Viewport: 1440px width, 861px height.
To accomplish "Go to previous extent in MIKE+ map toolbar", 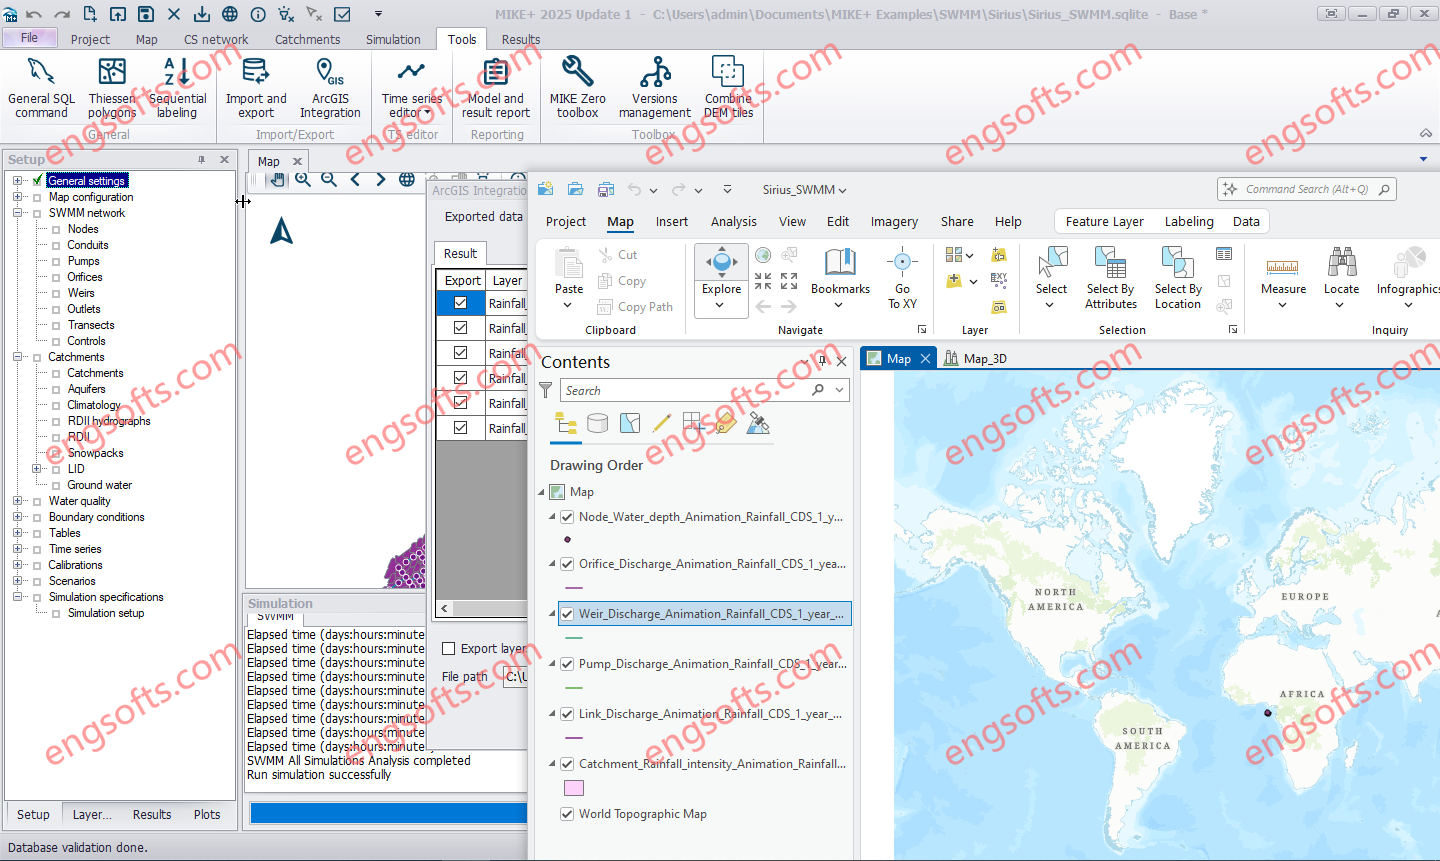I will click(355, 179).
